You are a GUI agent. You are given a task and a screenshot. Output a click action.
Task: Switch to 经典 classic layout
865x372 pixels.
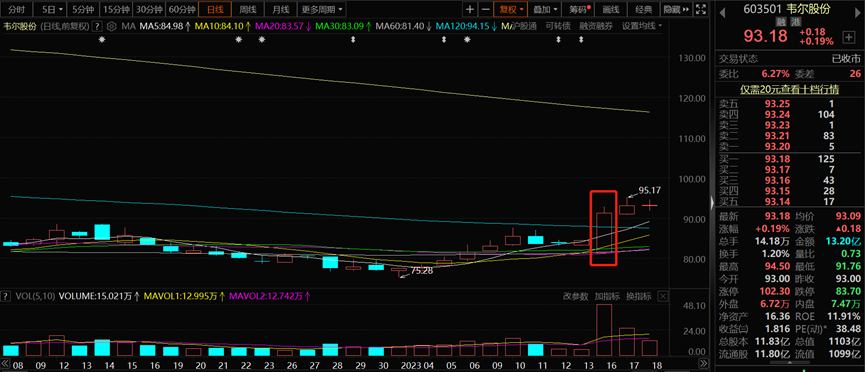[x=643, y=9]
